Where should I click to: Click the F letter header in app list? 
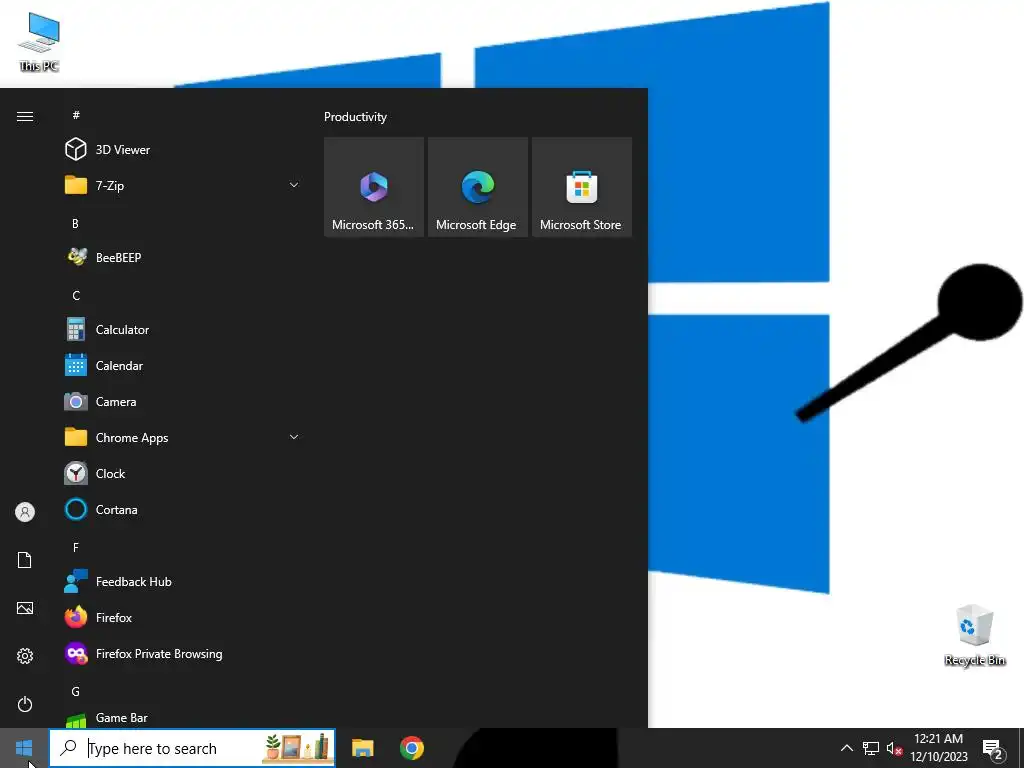click(x=76, y=547)
